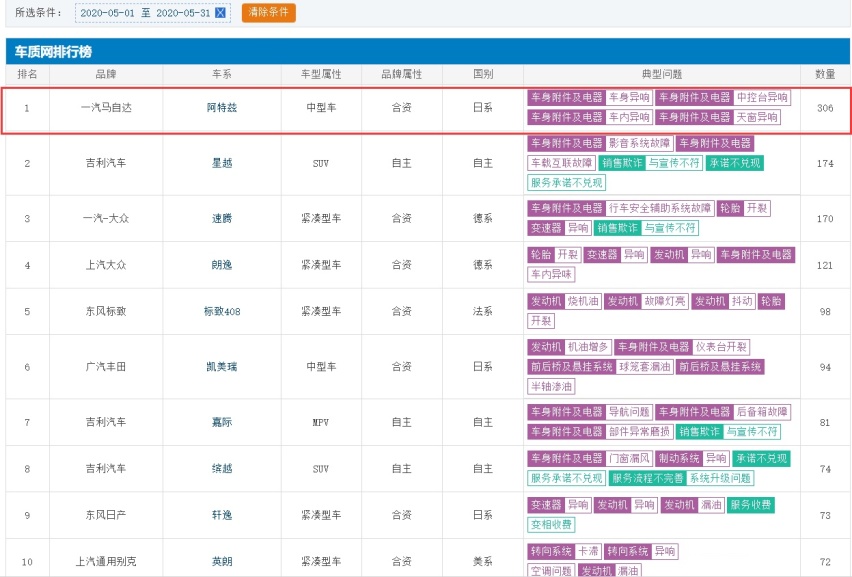Viewport: 852px width, 577px height.
Task: Select the 服务收费 issue tag
Action: (x=750, y=505)
